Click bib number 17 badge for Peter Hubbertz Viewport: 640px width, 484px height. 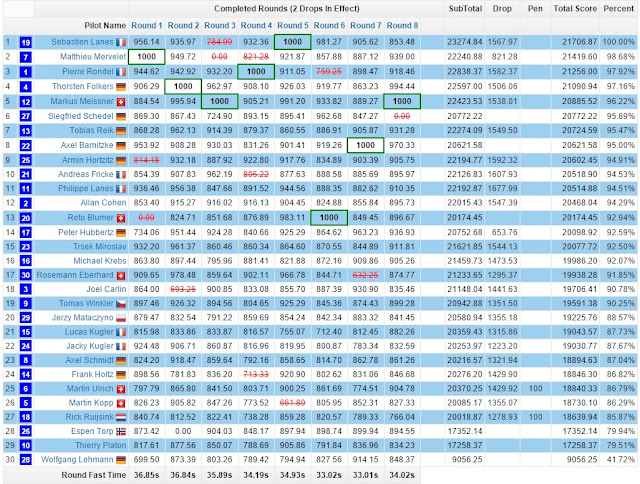pos(26,232)
